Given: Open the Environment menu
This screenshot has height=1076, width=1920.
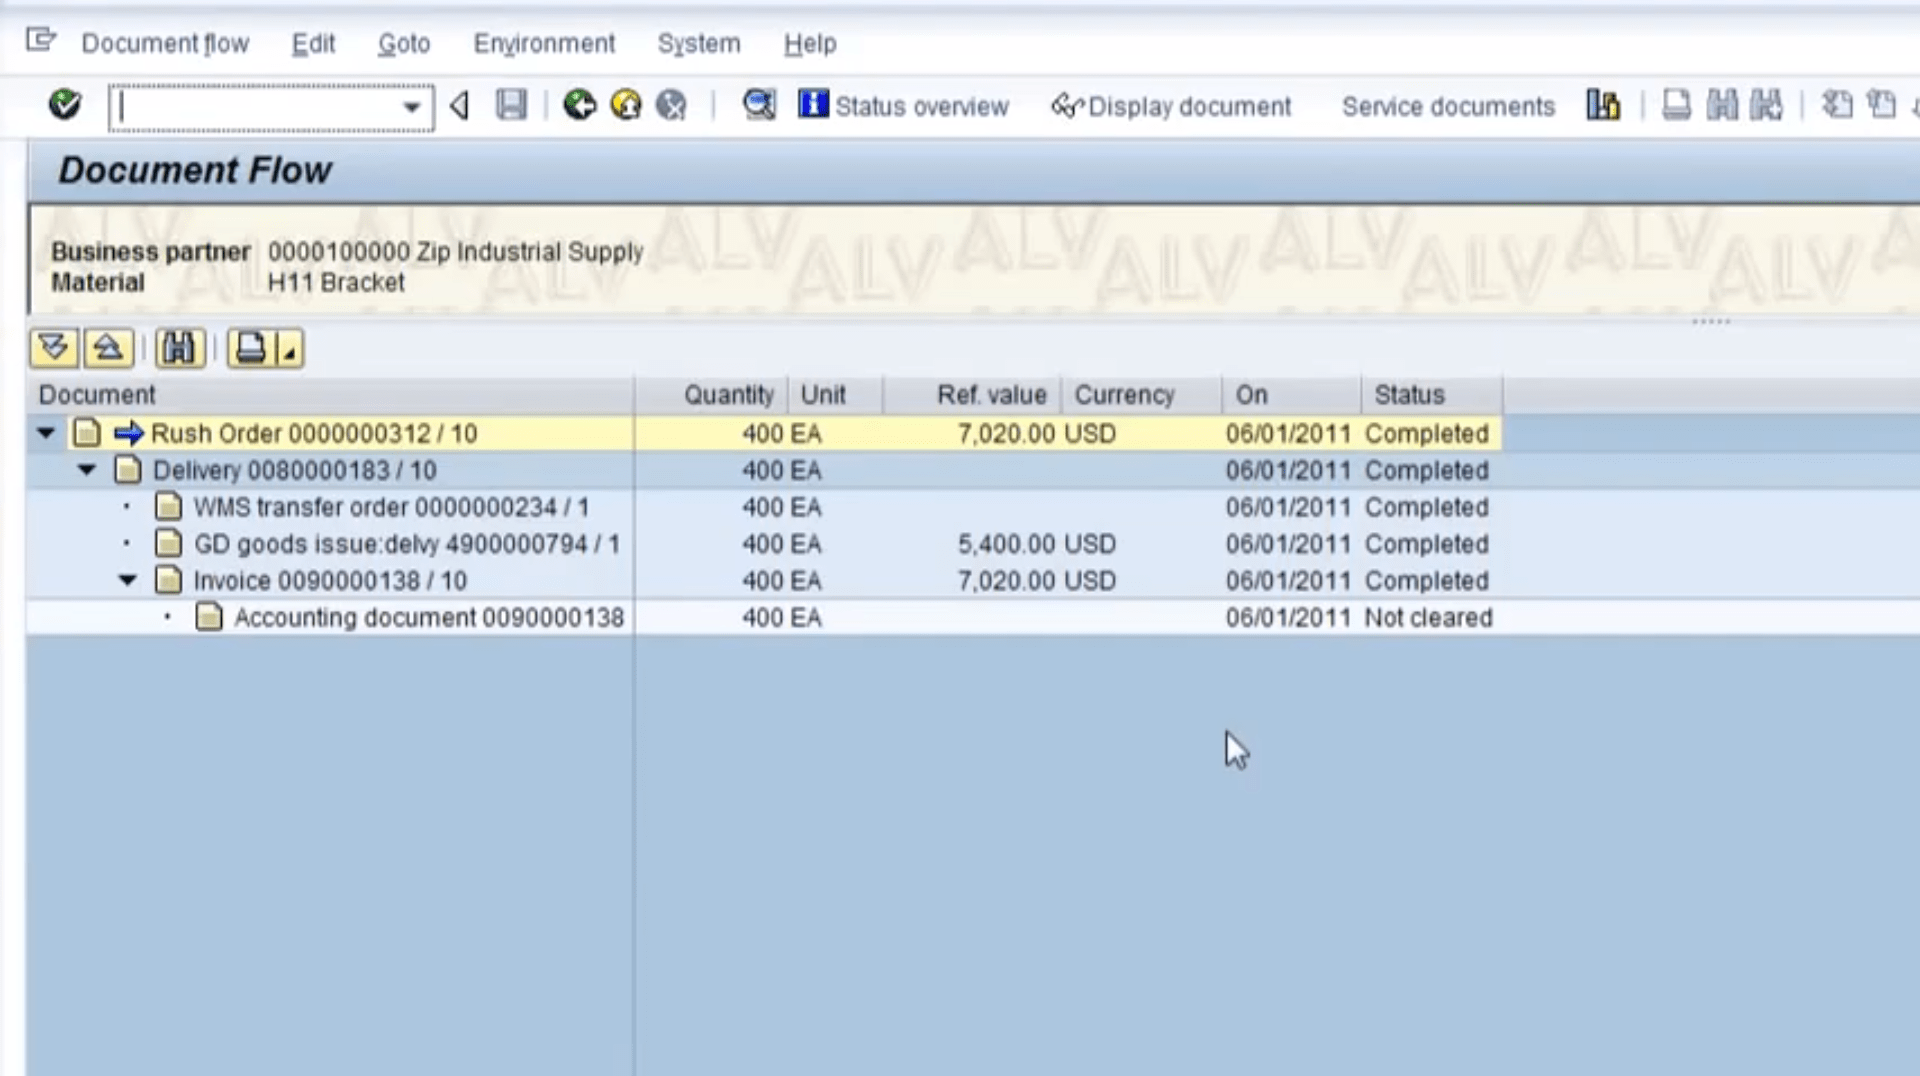Looking at the screenshot, I should [x=544, y=44].
